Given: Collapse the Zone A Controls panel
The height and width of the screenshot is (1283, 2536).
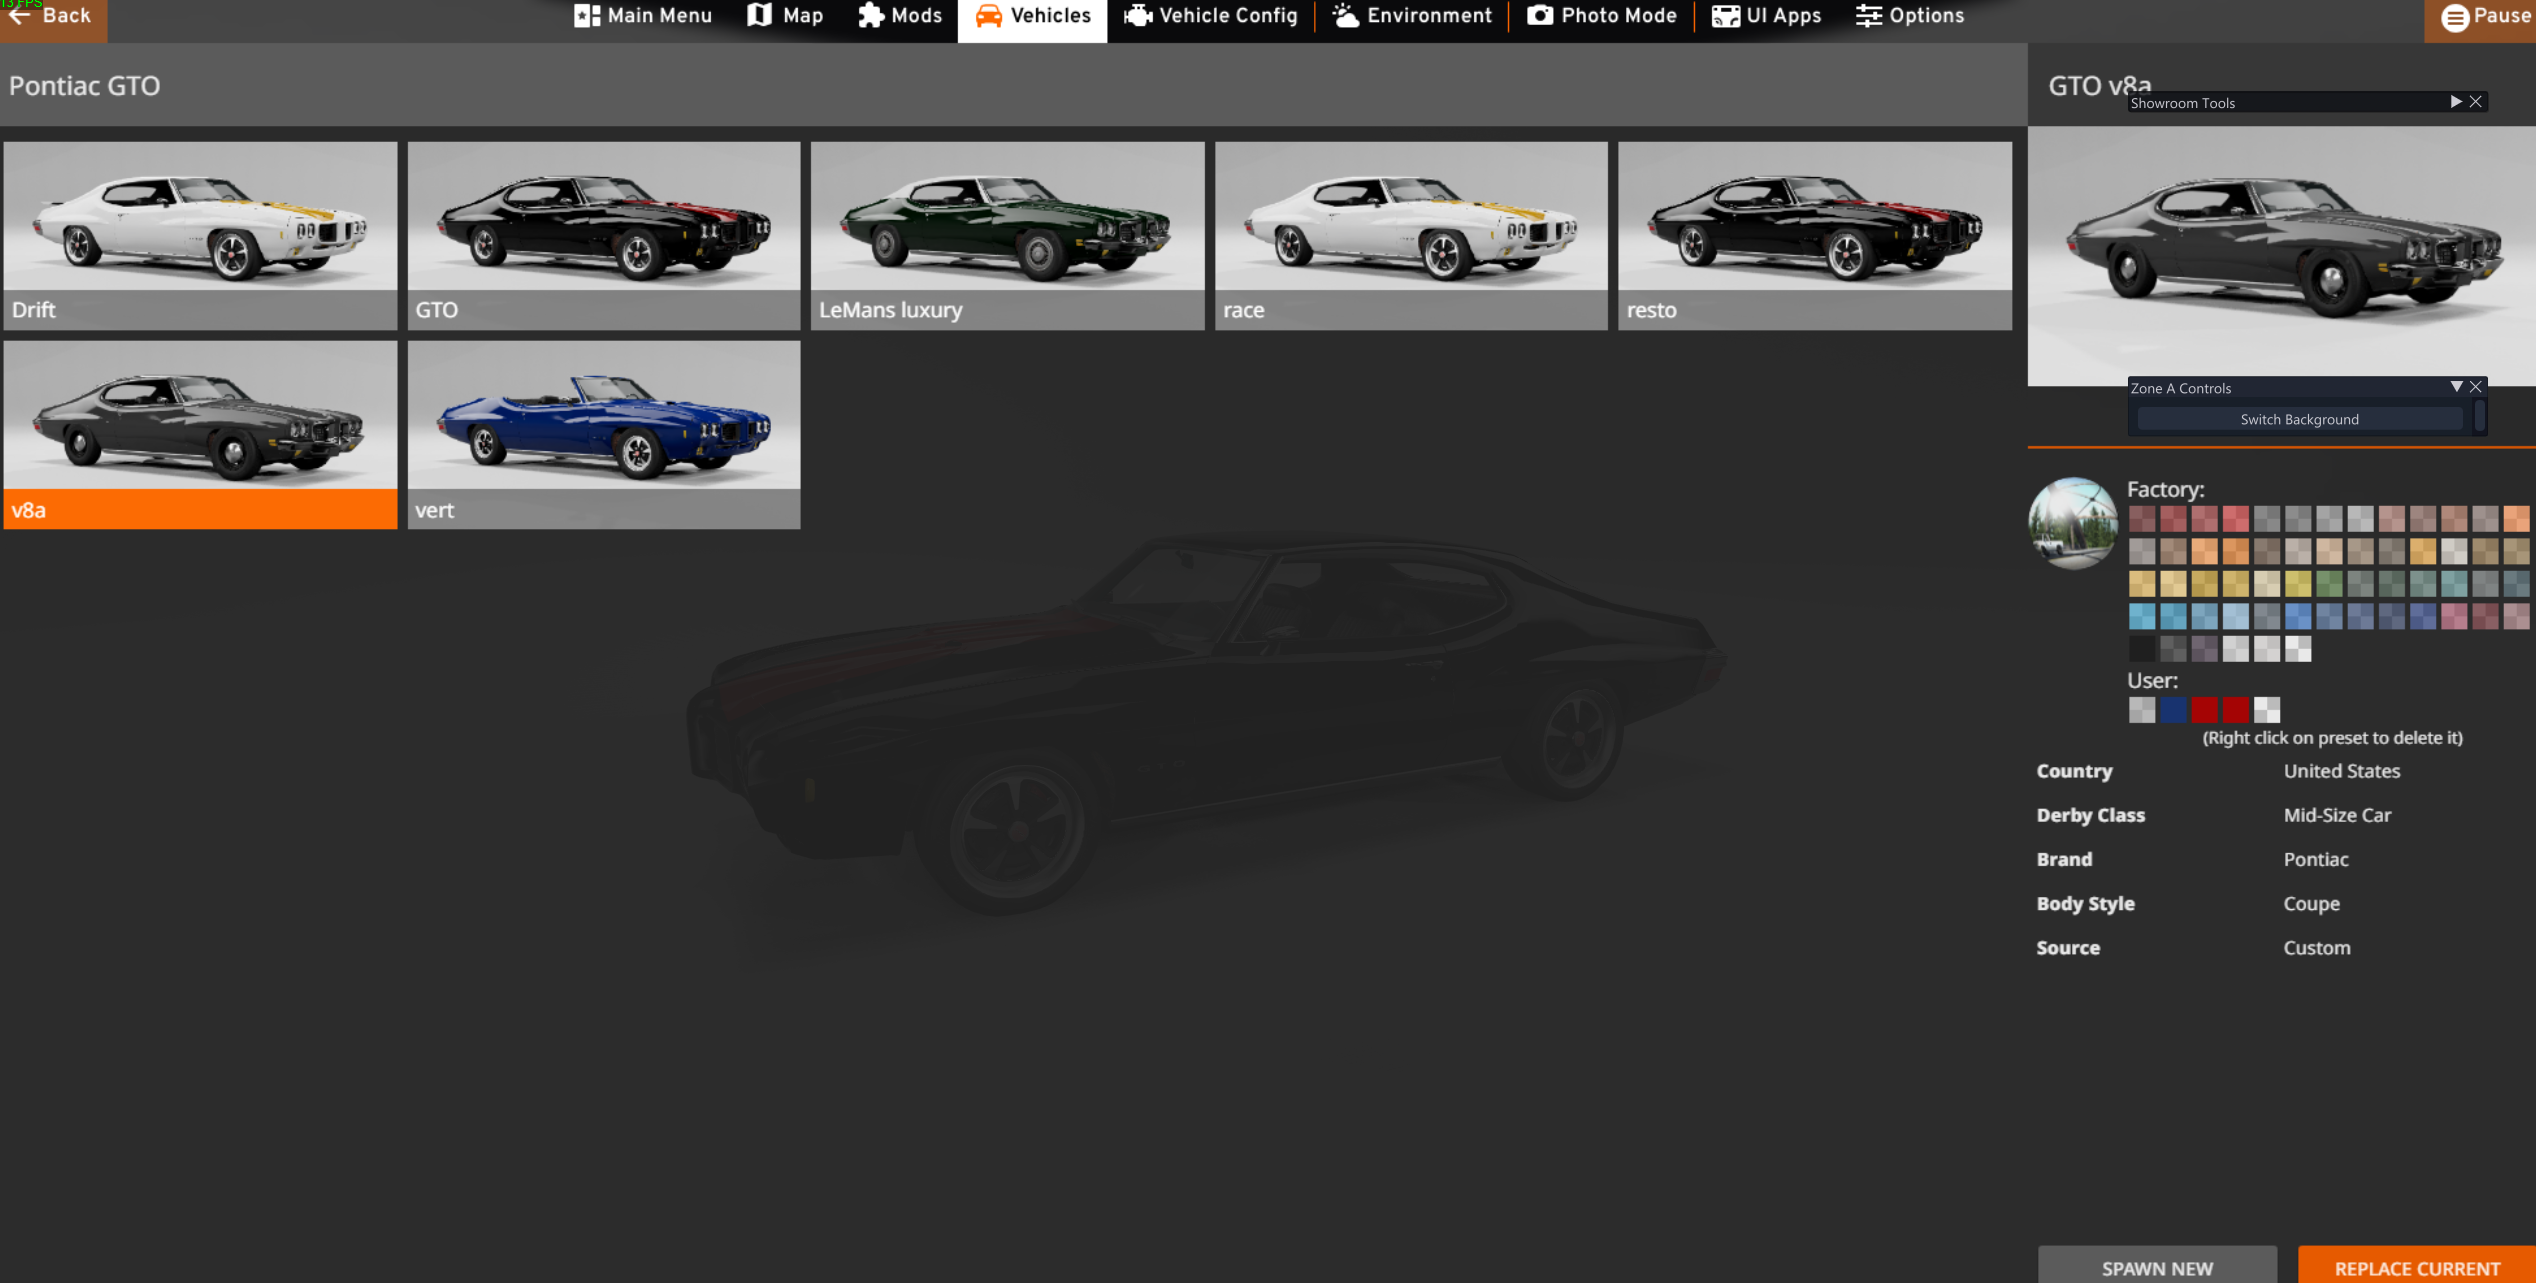Looking at the screenshot, I should (x=2456, y=387).
